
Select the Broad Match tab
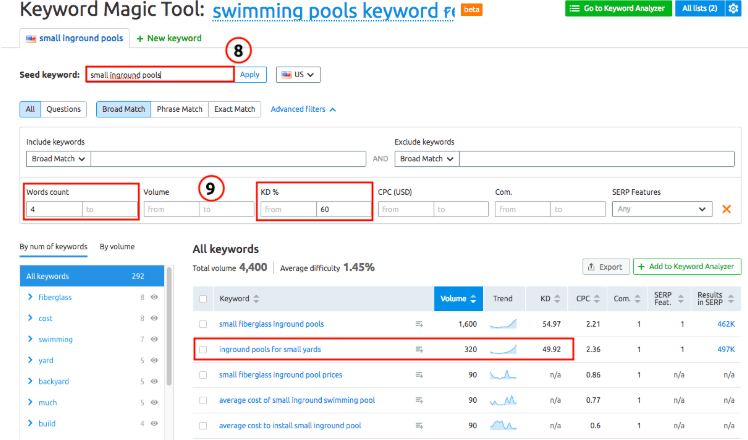(x=124, y=109)
